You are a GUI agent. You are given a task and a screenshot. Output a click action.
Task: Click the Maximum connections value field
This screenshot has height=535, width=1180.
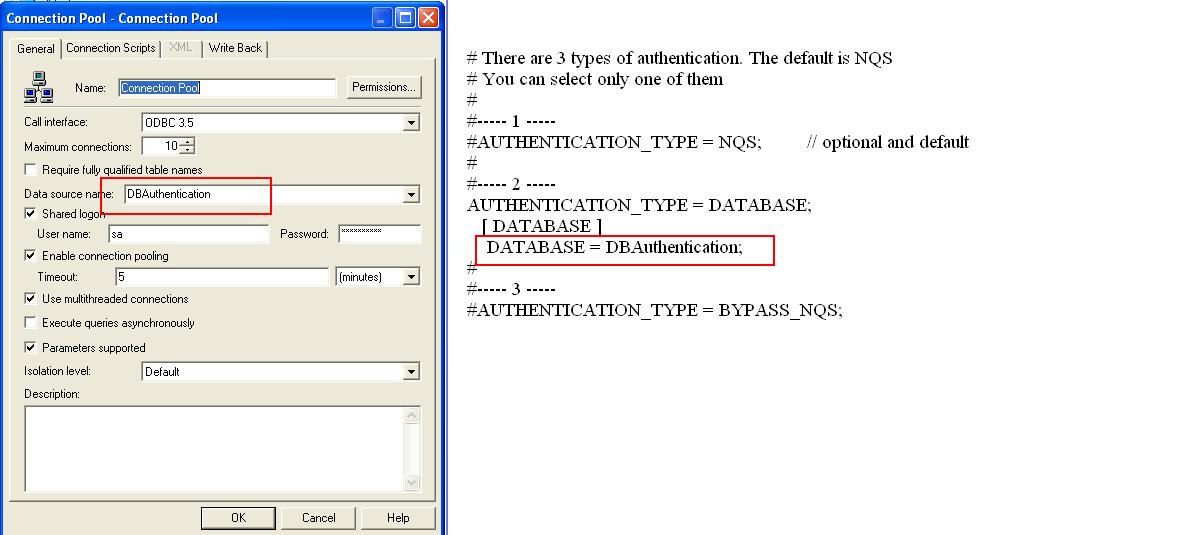point(161,146)
